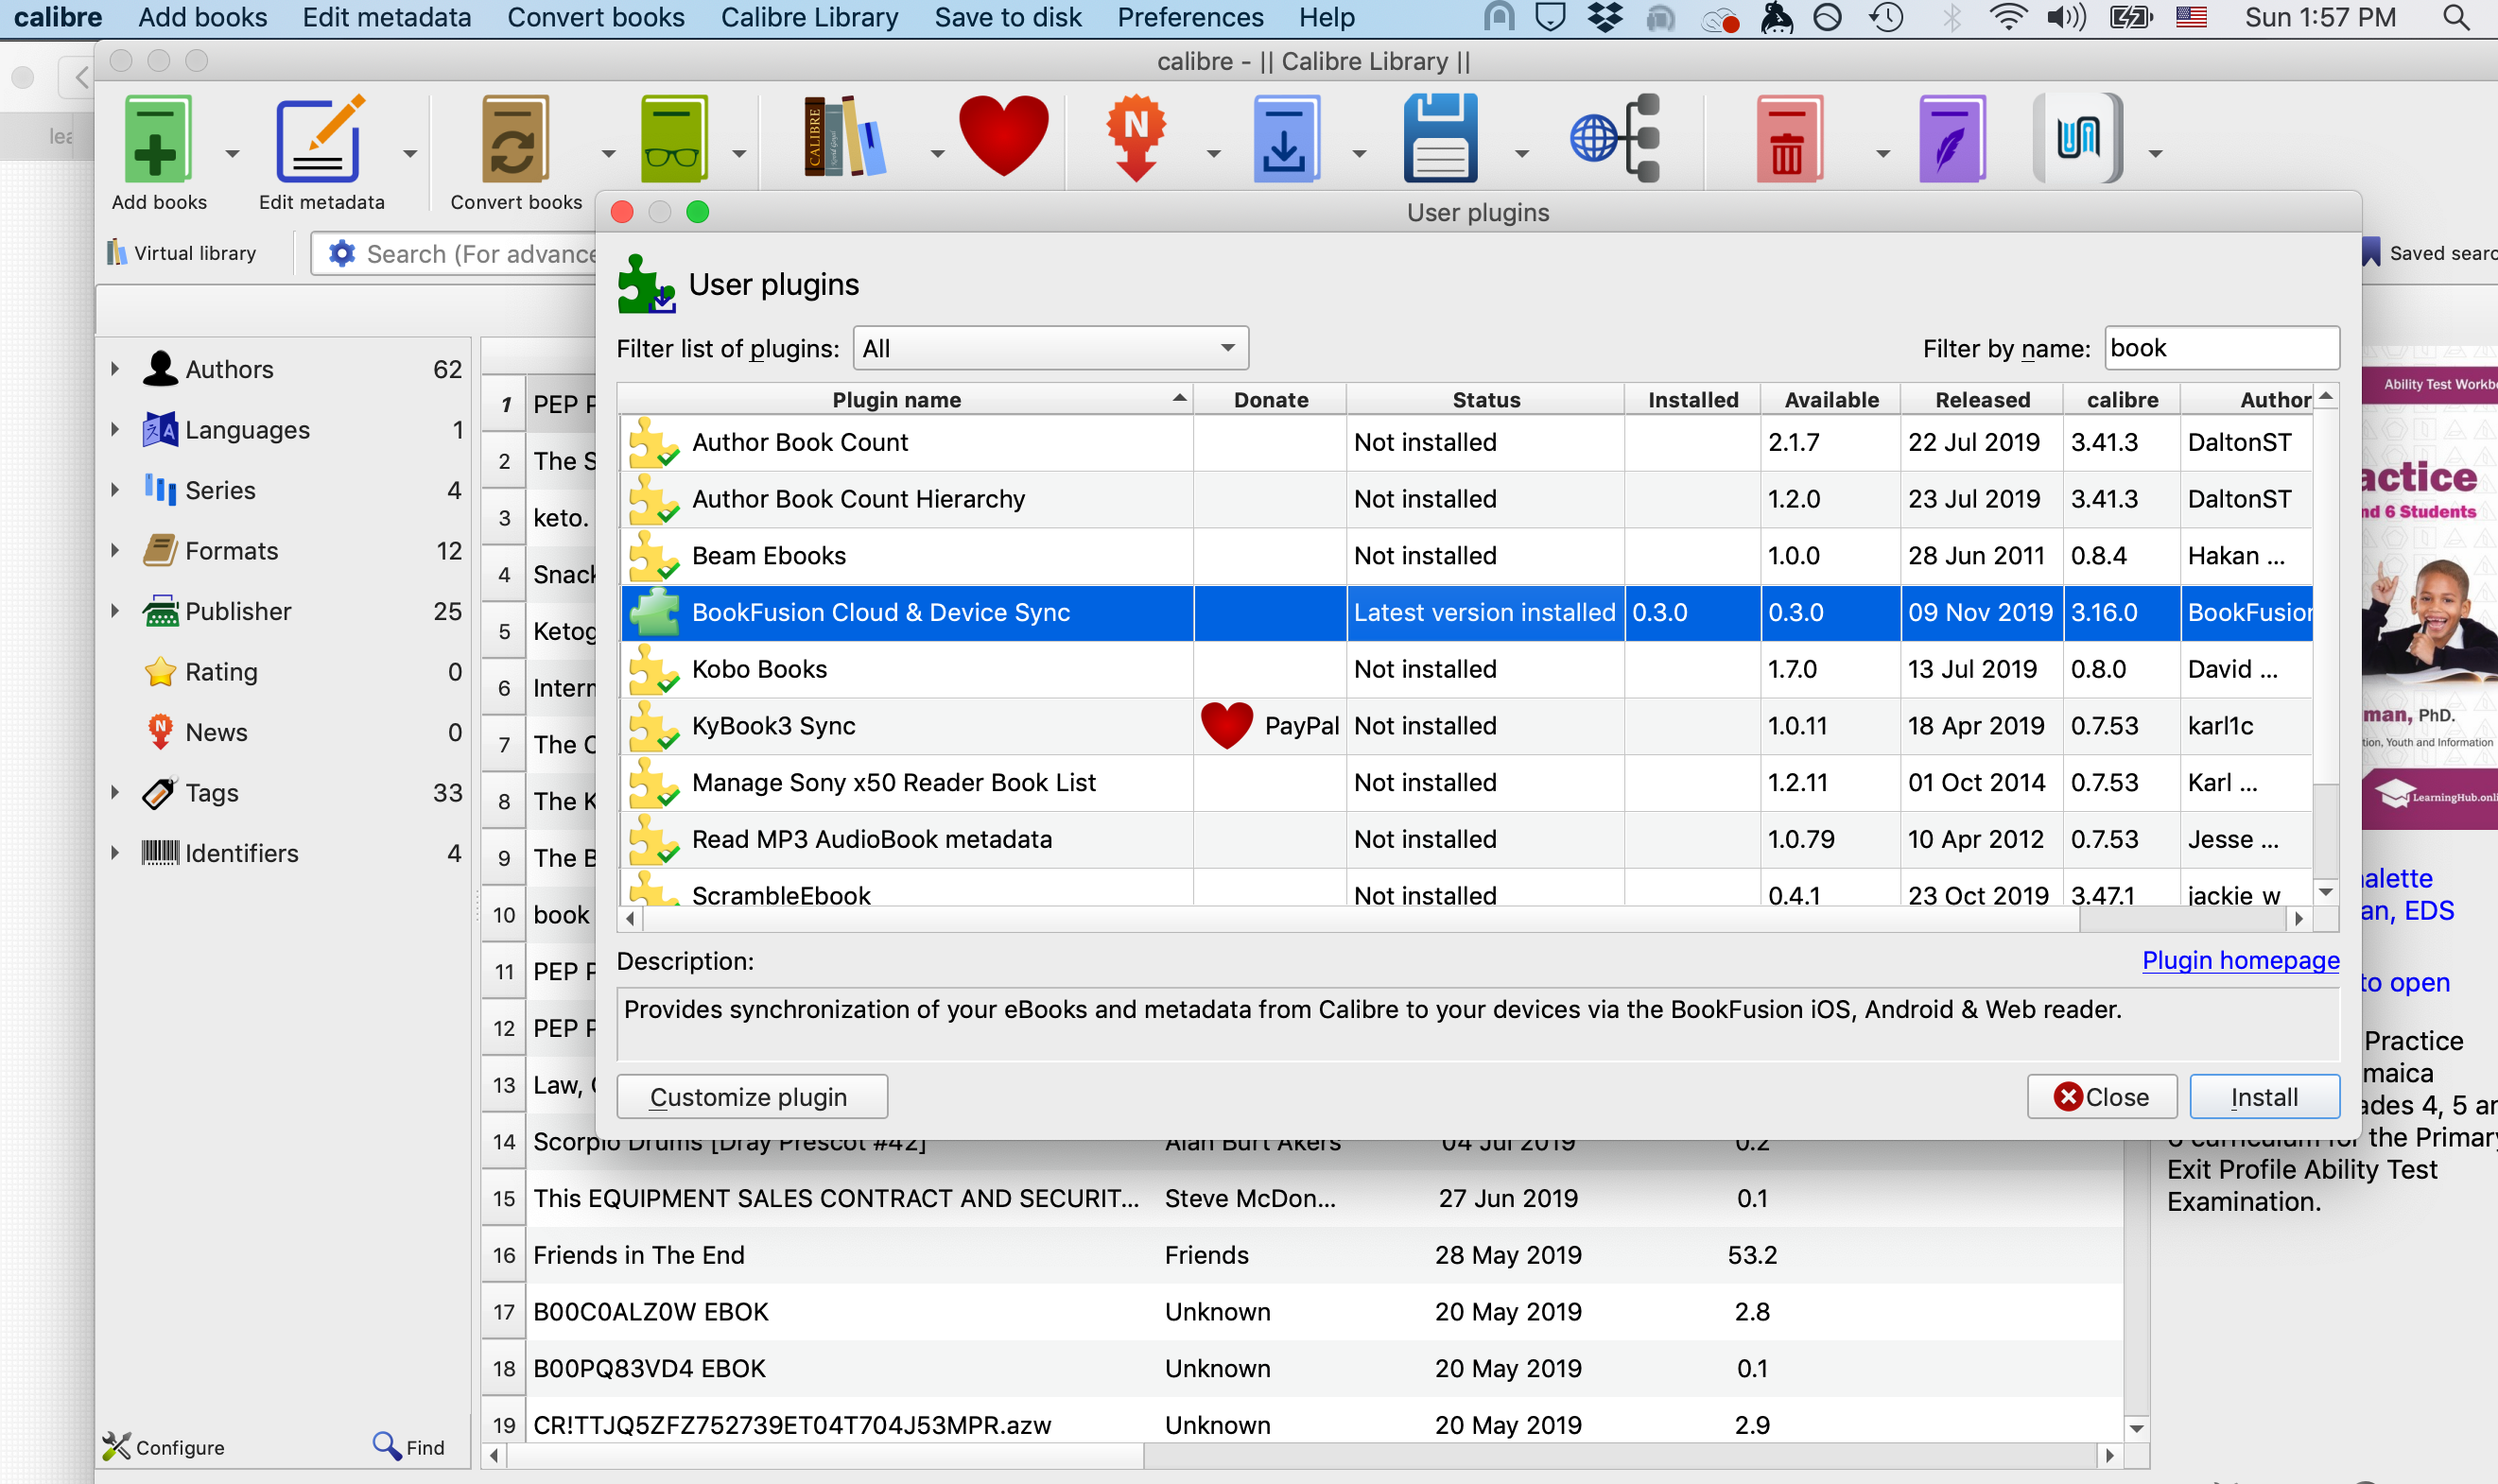Open the Add books dropdown arrow
Image resolution: width=2498 pixels, height=1484 pixels.
tap(232, 154)
